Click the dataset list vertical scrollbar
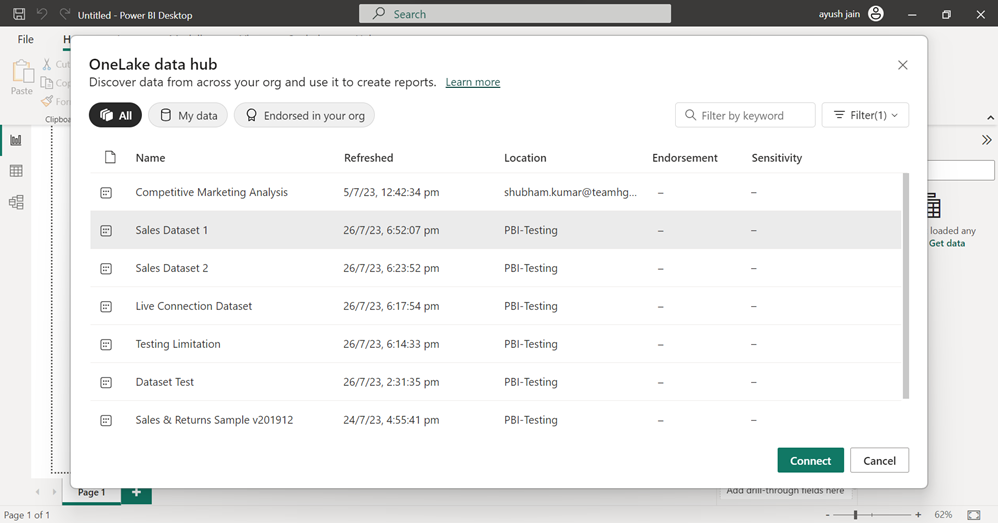The image size is (998, 523). click(x=906, y=286)
